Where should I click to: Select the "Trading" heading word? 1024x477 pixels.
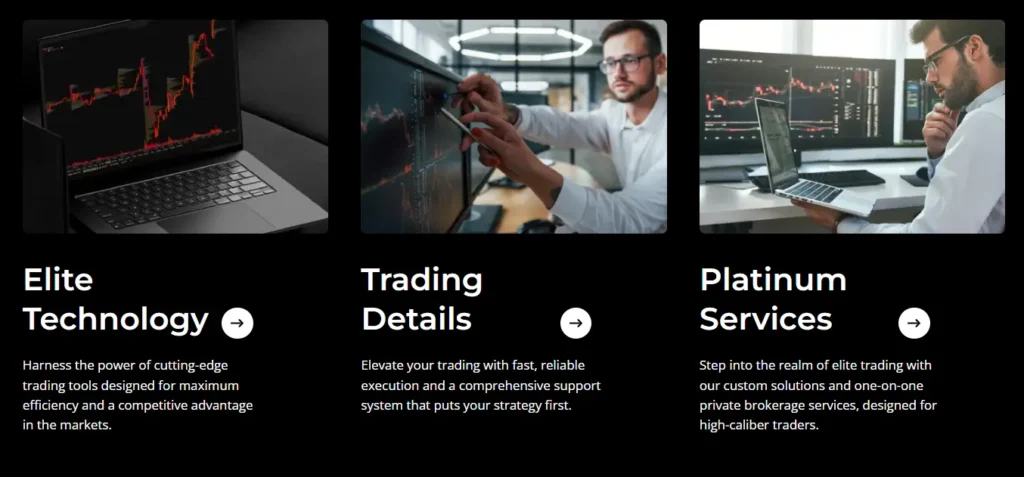(x=421, y=279)
